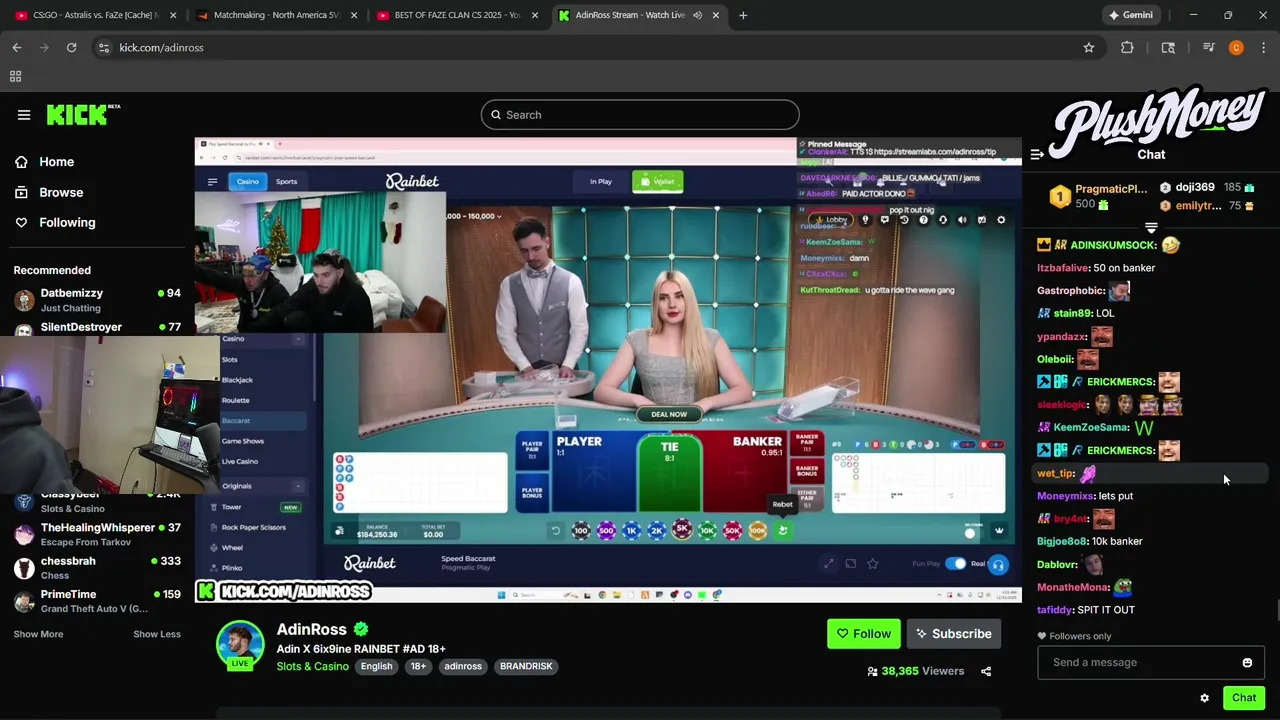Open Browse in sidebar
Viewport: 1280px width, 720px height.
click(x=61, y=192)
